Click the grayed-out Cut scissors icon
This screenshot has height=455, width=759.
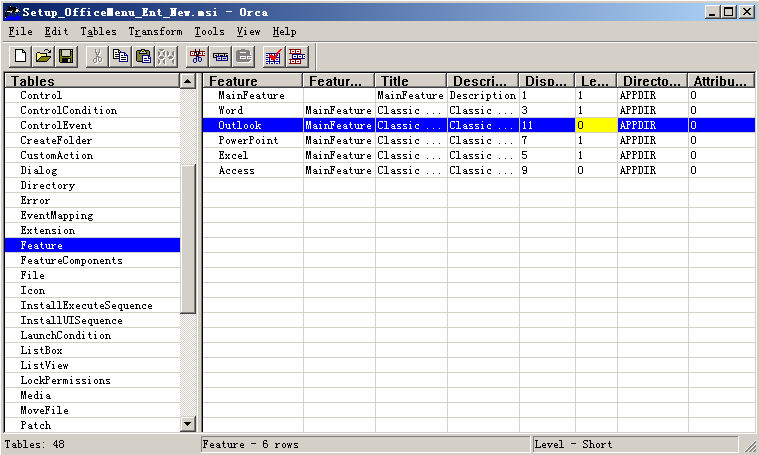coord(97,57)
